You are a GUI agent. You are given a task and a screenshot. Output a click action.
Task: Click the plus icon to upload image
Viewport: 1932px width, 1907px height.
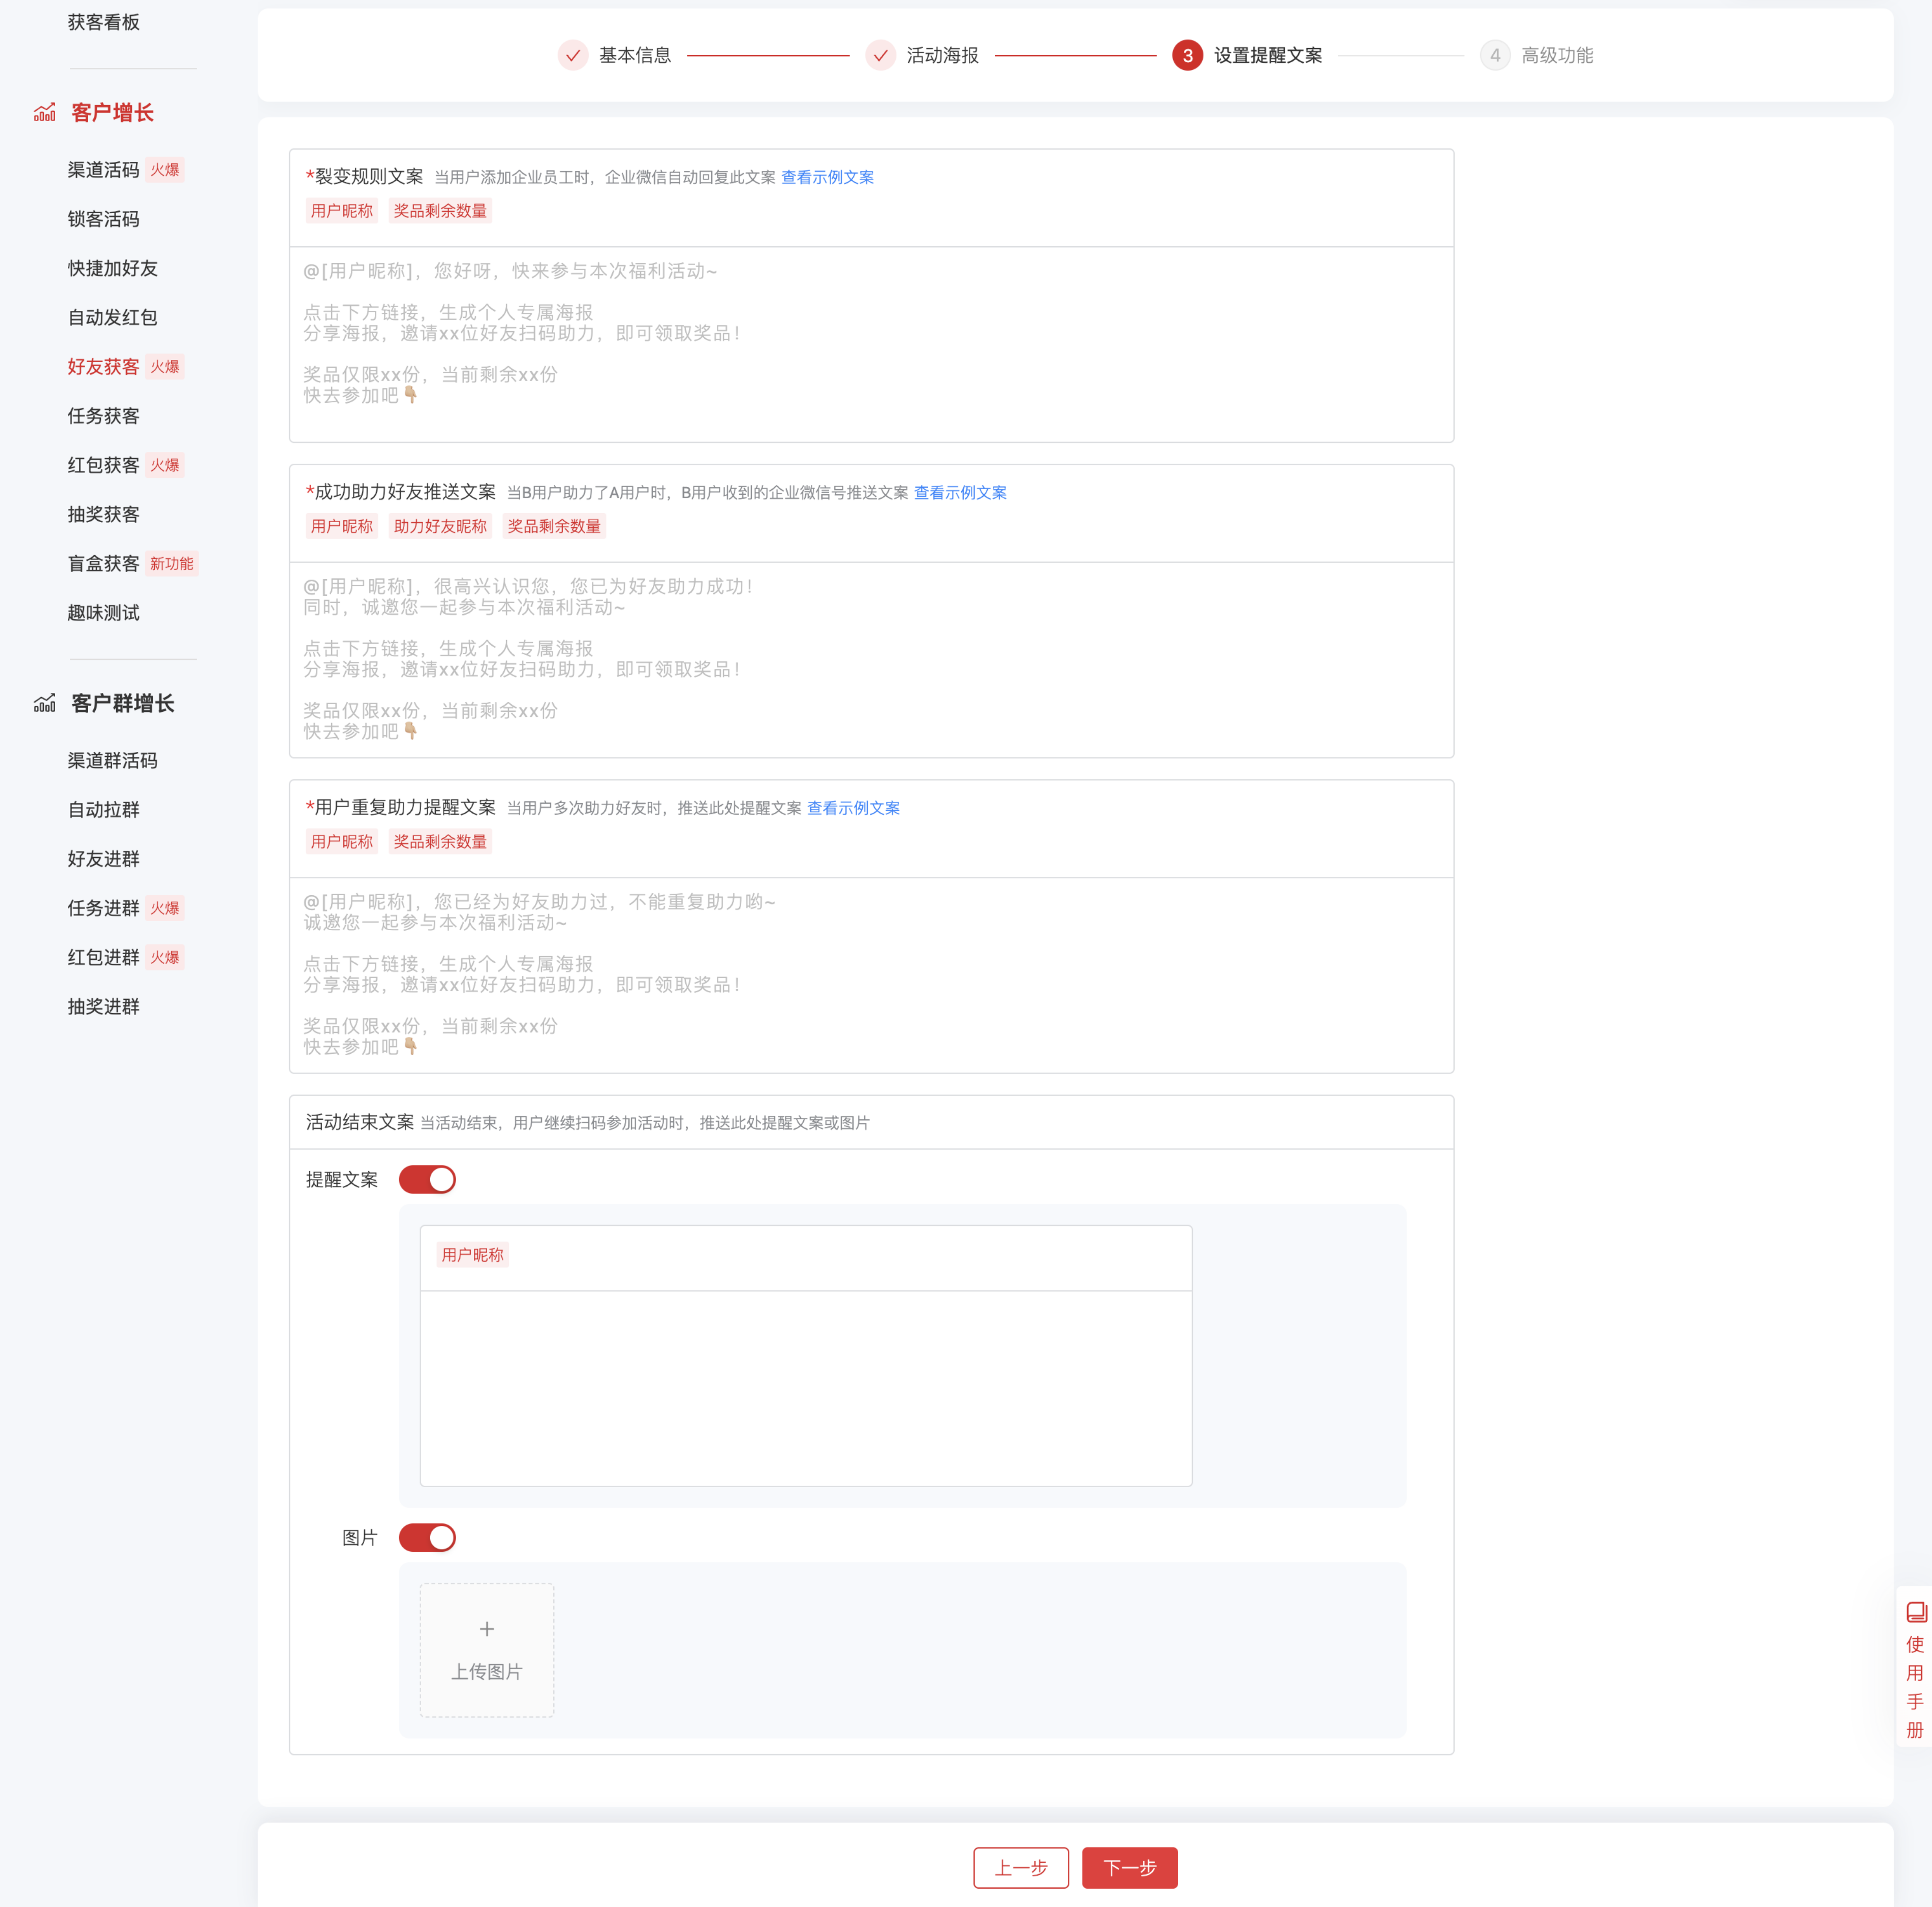(x=487, y=1629)
